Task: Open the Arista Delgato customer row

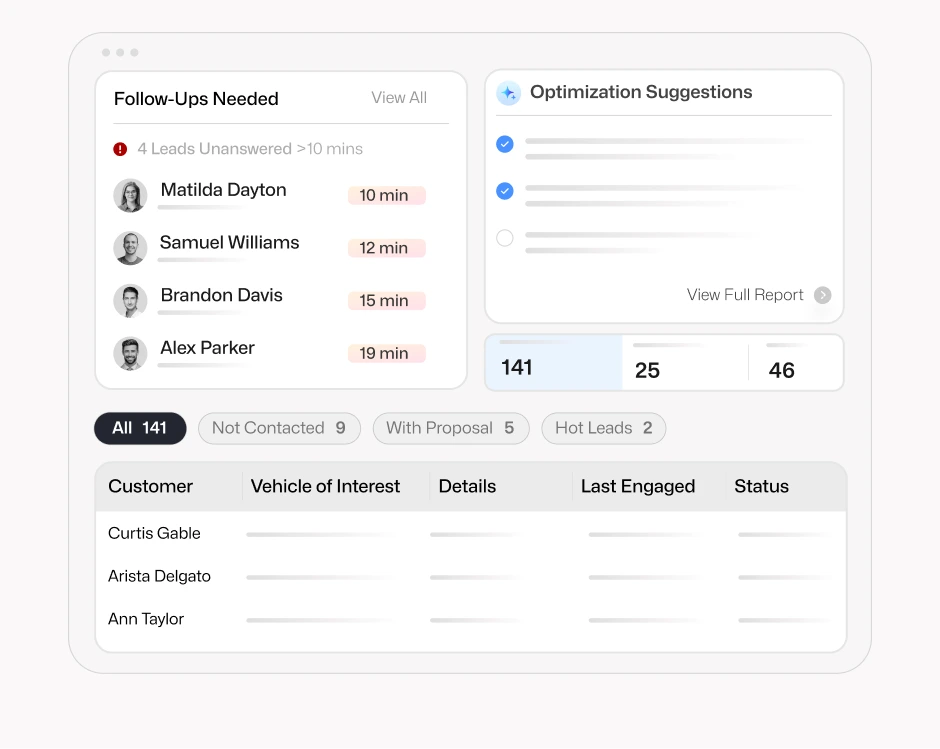Action: [471, 577]
